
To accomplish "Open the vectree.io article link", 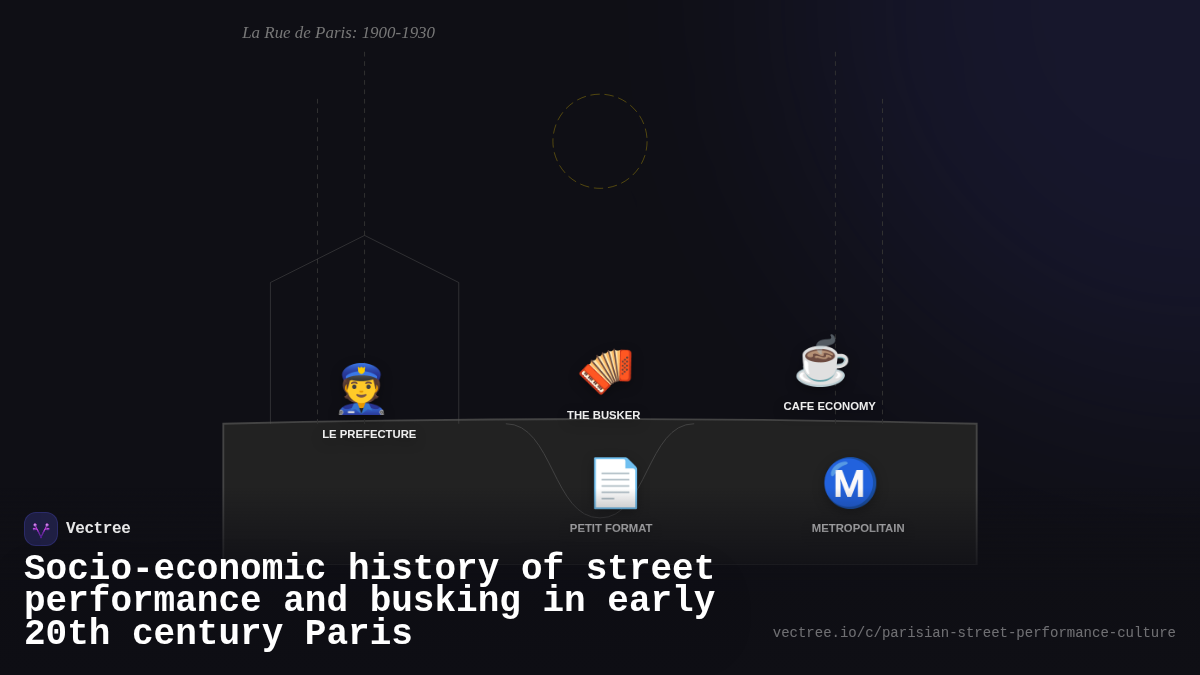I will coord(973,632).
